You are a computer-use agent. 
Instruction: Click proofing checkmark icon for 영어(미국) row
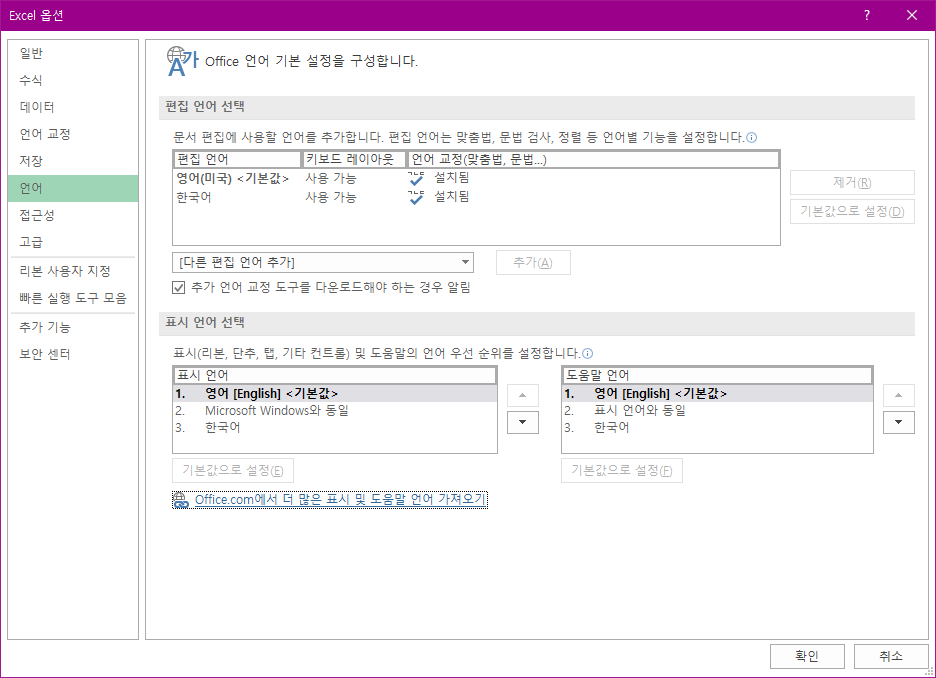(x=416, y=178)
